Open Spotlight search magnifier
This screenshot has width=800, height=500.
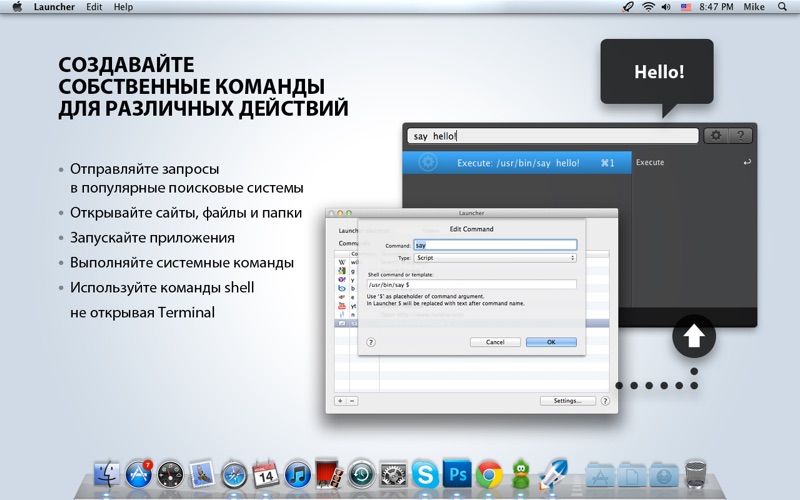(782, 7)
